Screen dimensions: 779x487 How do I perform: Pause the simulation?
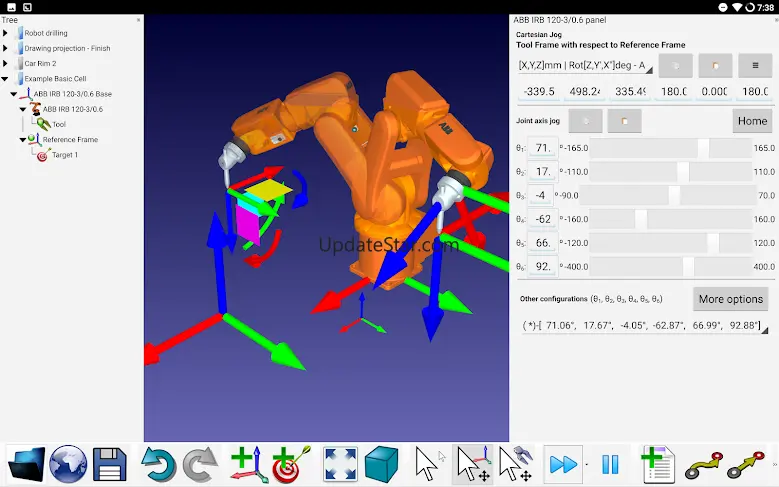click(610, 465)
